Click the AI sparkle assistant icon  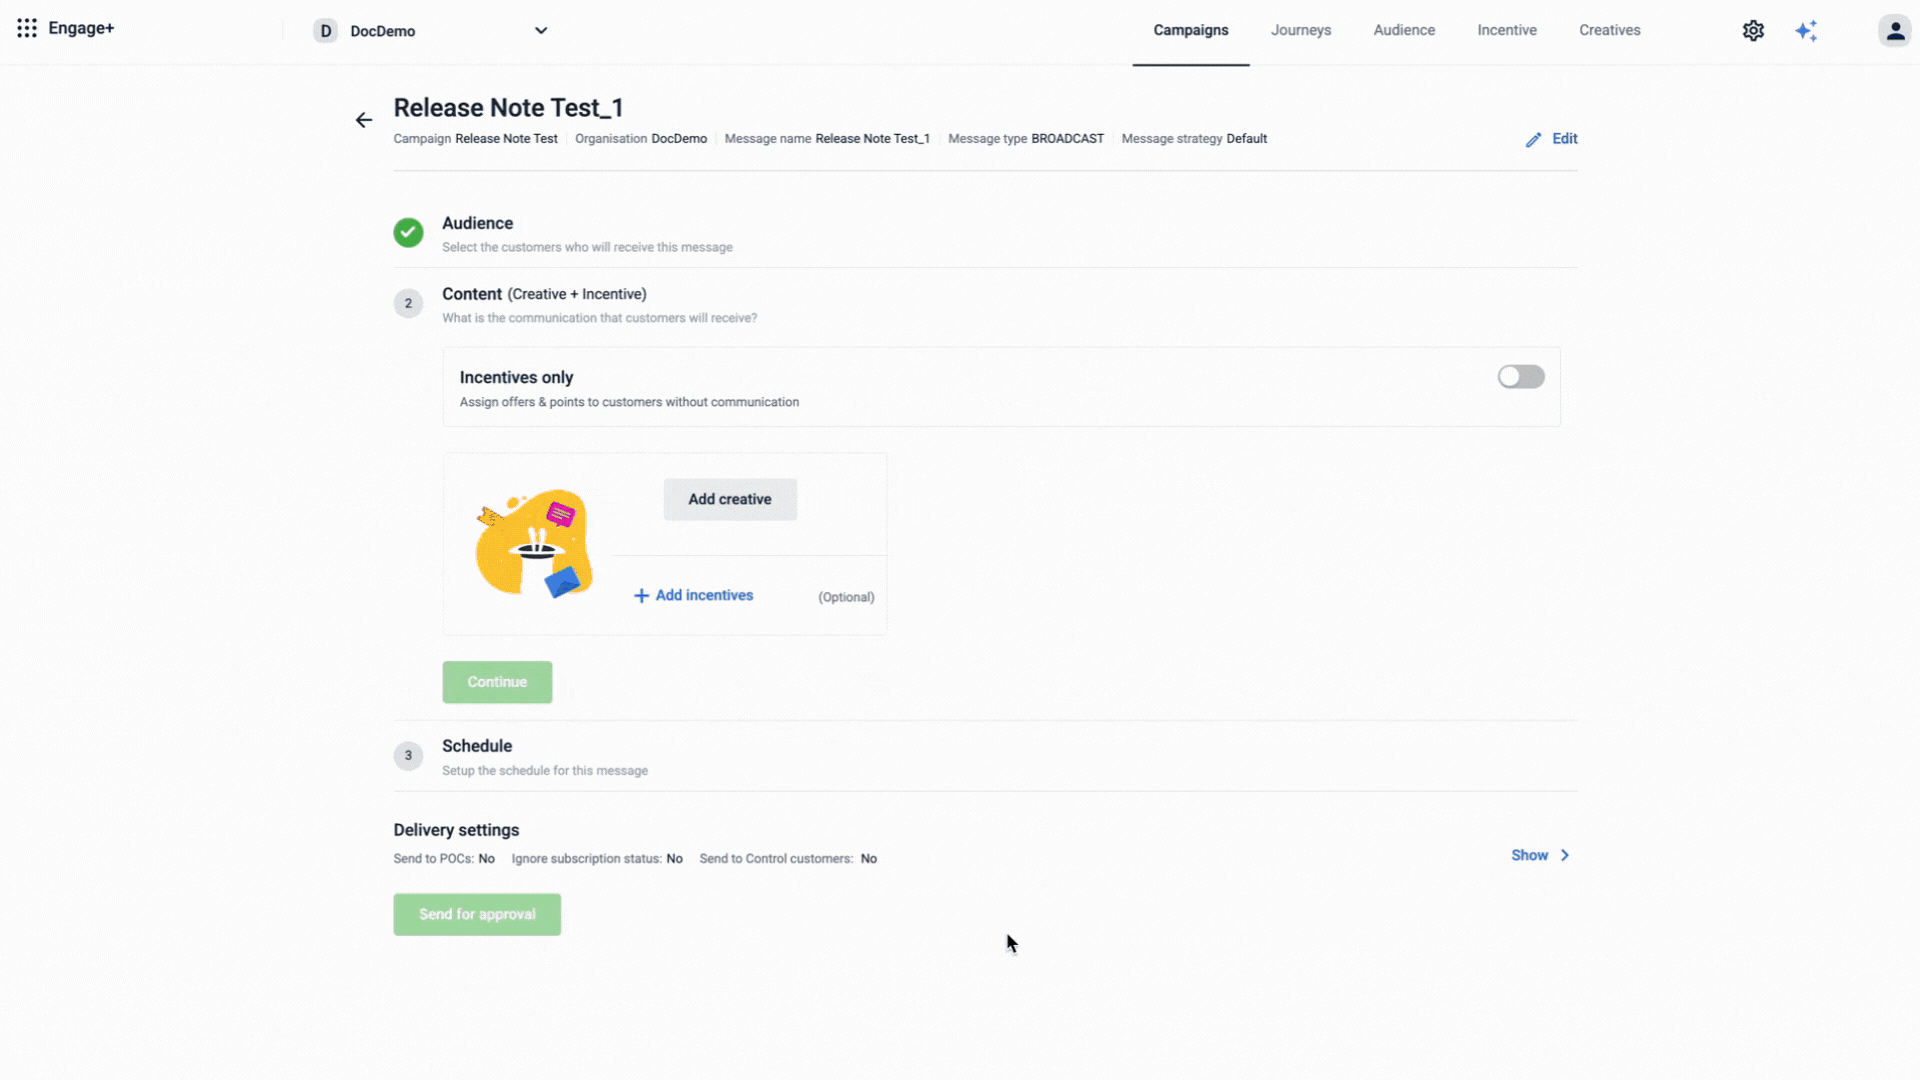[1806, 31]
